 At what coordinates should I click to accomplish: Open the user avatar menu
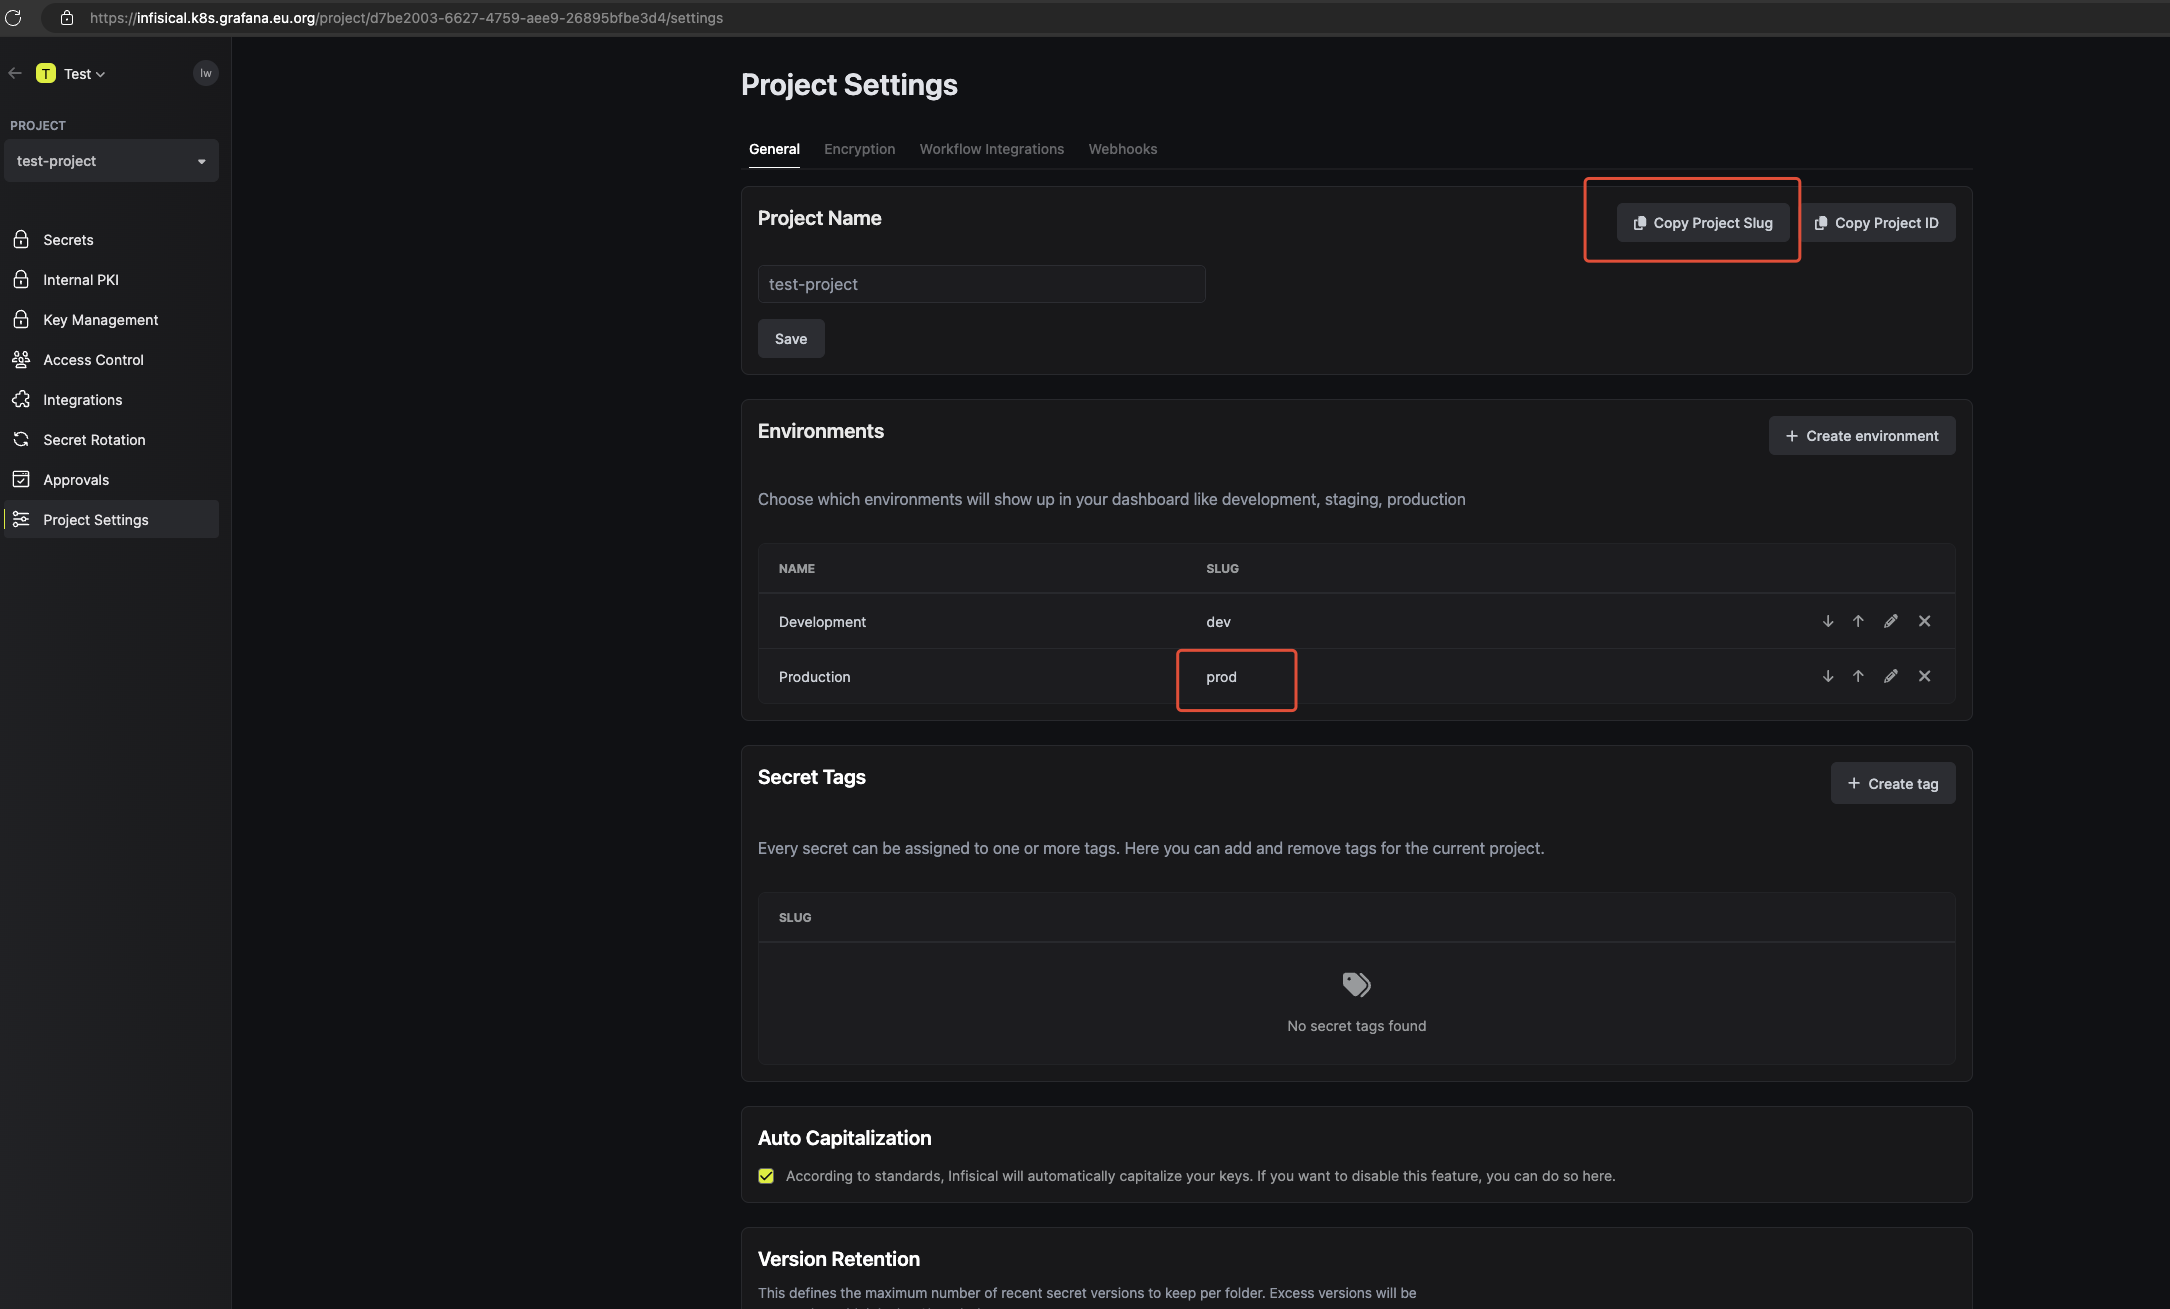tap(205, 73)
